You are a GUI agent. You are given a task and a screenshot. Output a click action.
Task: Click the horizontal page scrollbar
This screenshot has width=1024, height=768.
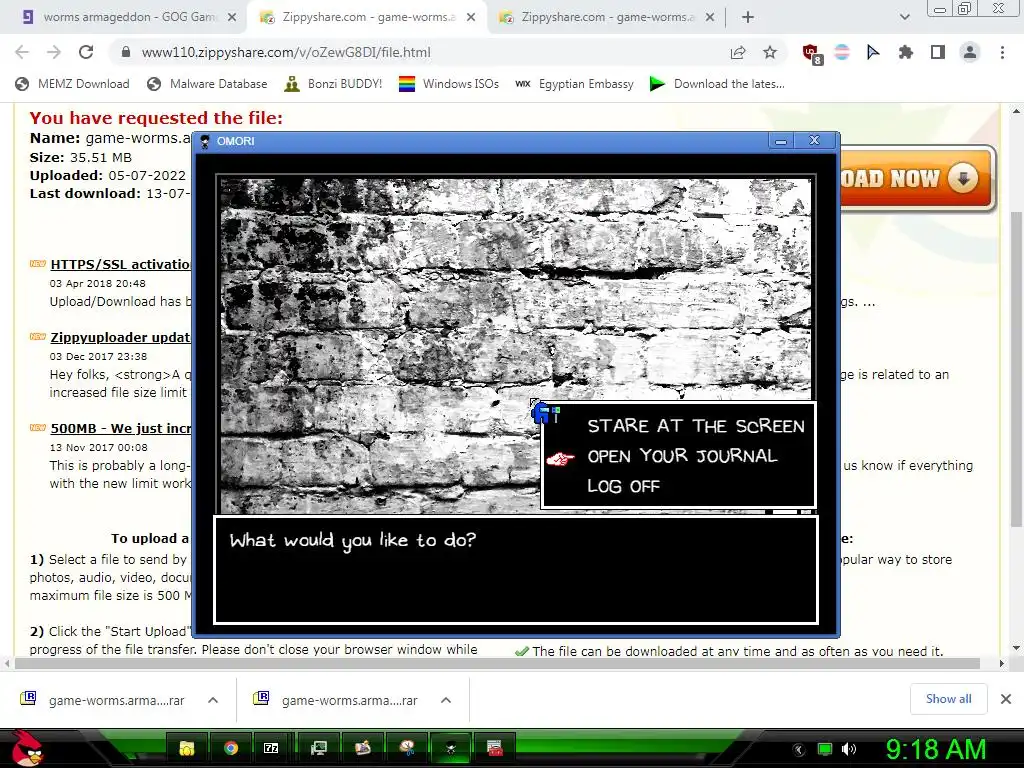(x=496, y=664)
